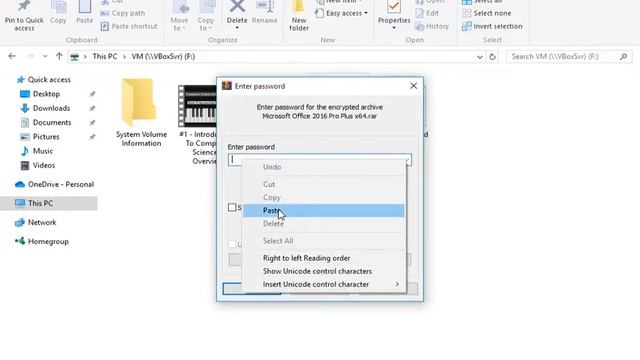Image resolution: width=640 pixels, height=360 pixels.
Task: Click the search magnifier icon
Action: coord(623,56)
